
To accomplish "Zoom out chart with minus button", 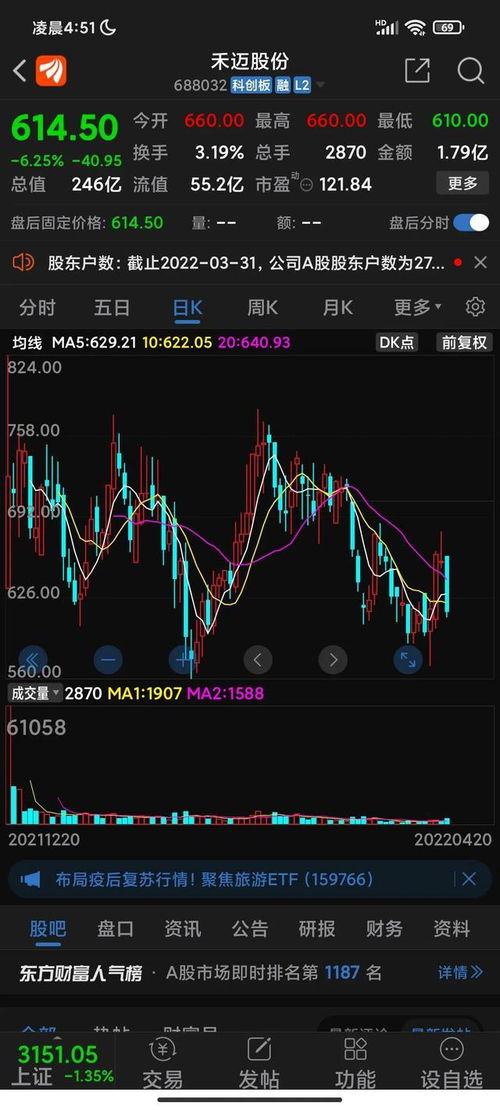I will click(108, 660).
